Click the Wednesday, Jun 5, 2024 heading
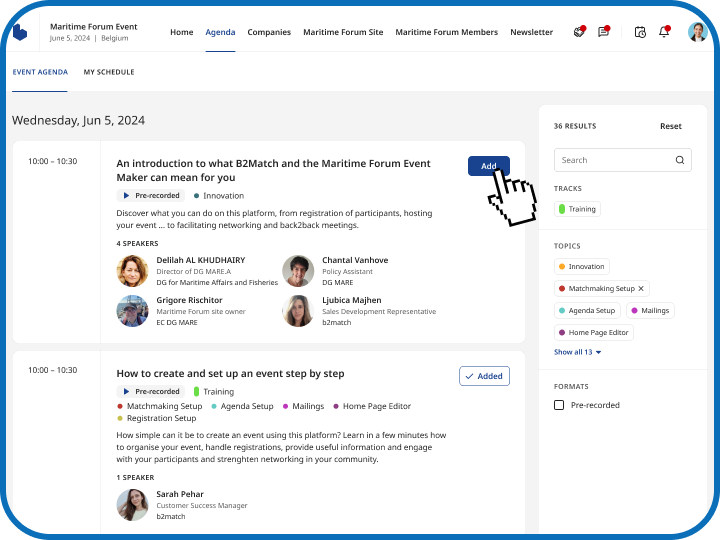 tap(78, 120)
